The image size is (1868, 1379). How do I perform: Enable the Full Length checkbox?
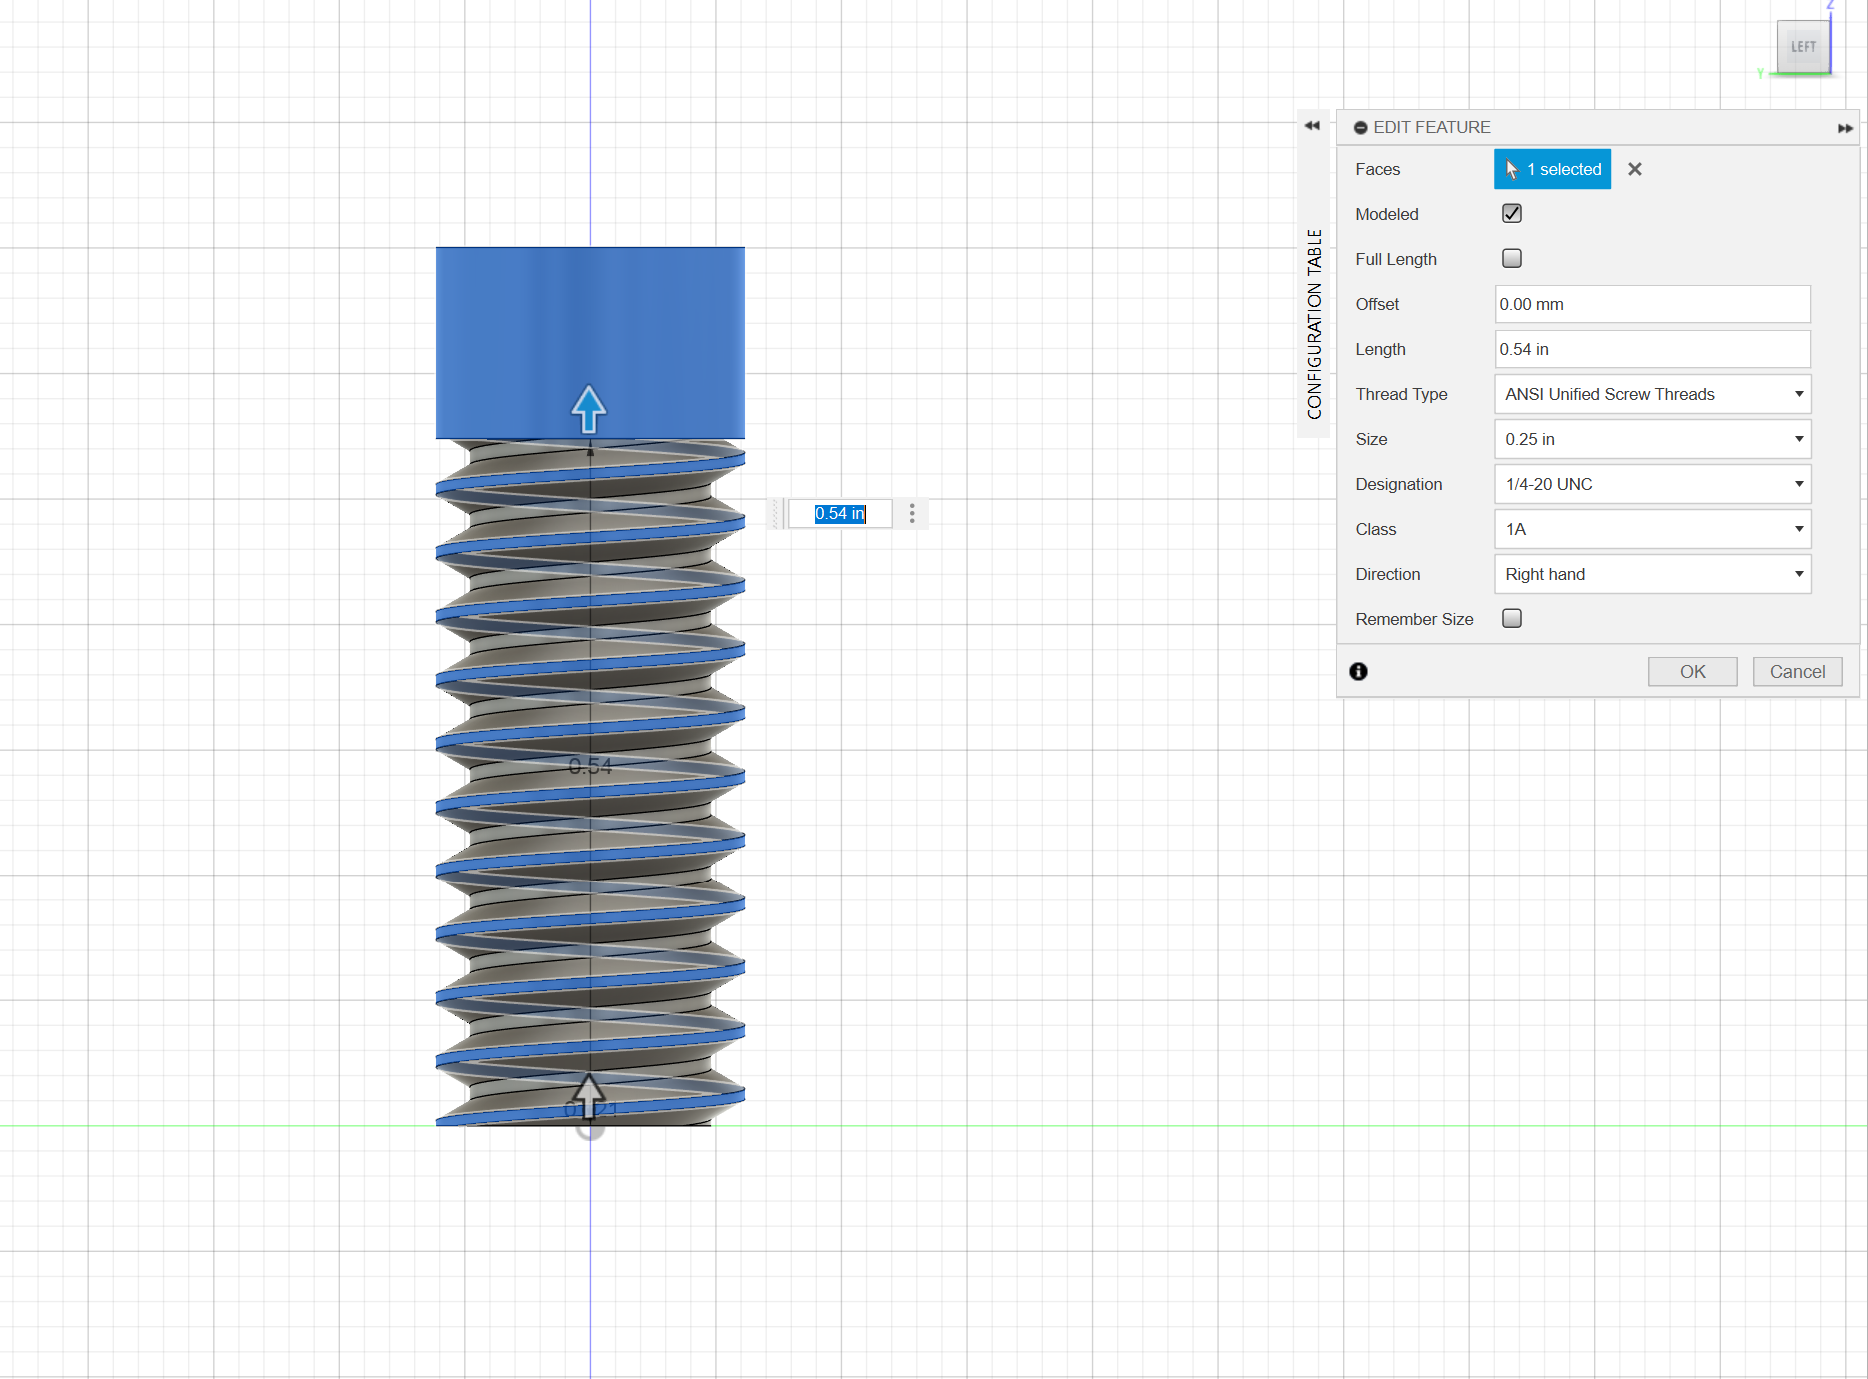[1512, 259]
